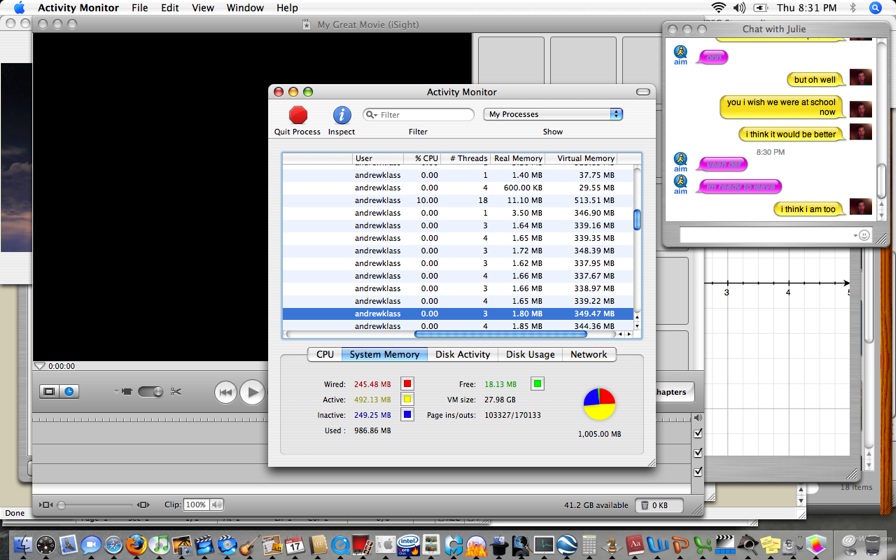Click the volume icon in menu bar
Viewport: 896px width, 560px height.
739,7
